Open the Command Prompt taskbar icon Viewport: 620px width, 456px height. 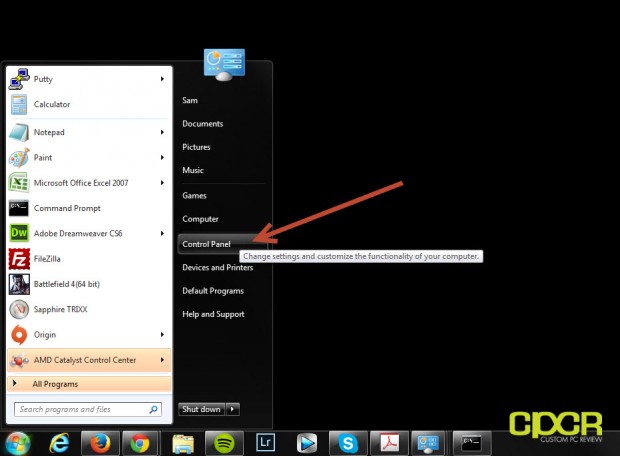[472, 443]
